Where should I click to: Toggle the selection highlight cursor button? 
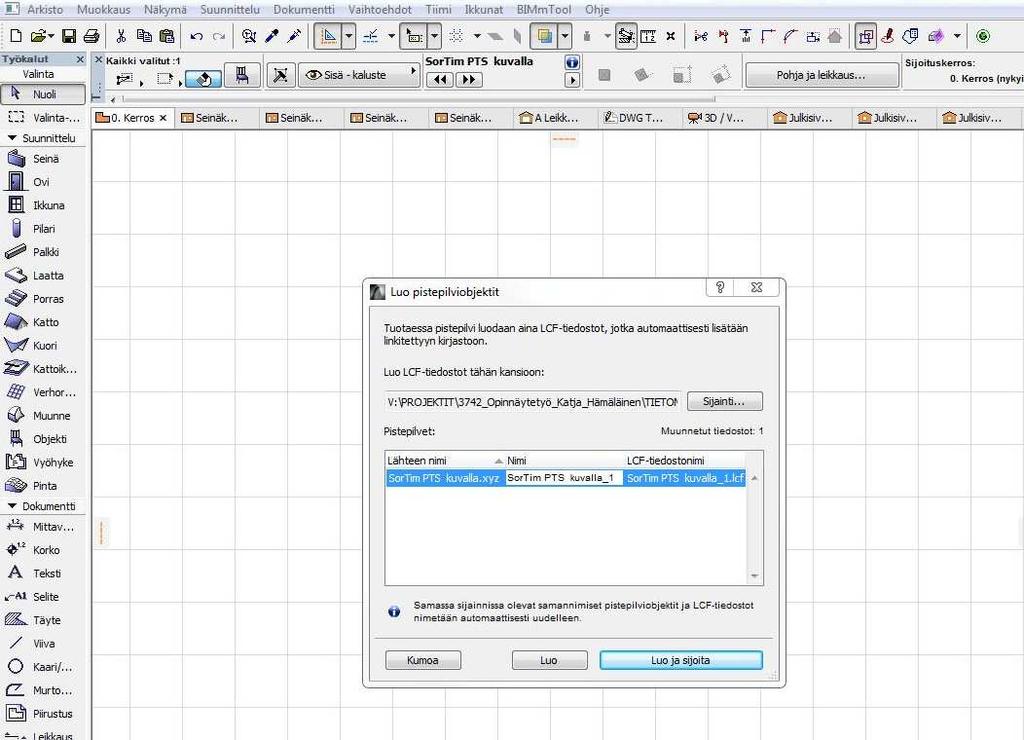pyautogui.click(x=414, y=37)
